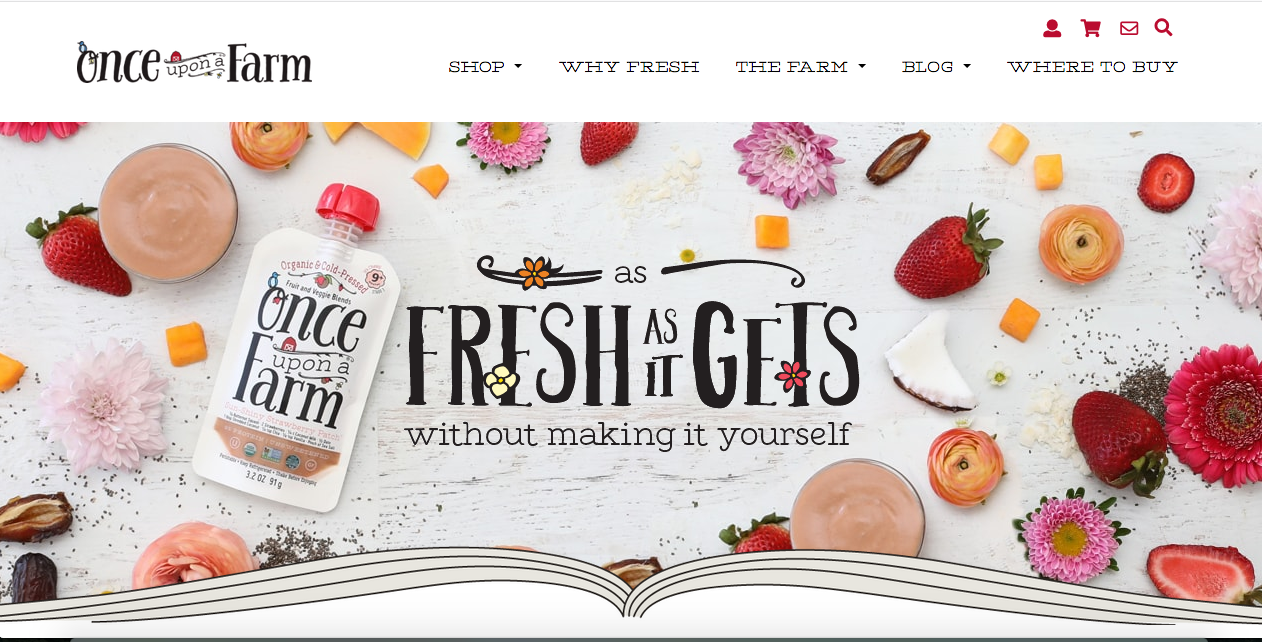The width and height of the screenshot is (1262, 642).
Task: Click the Once Upon a Farm logo
Action: (x=194, y=63)
